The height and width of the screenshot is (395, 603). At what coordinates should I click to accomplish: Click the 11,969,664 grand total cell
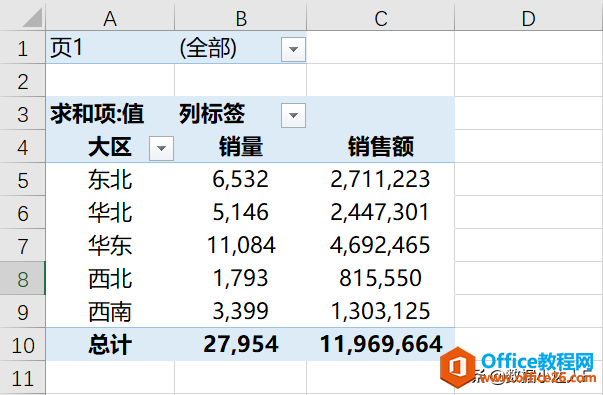(381, 345)
